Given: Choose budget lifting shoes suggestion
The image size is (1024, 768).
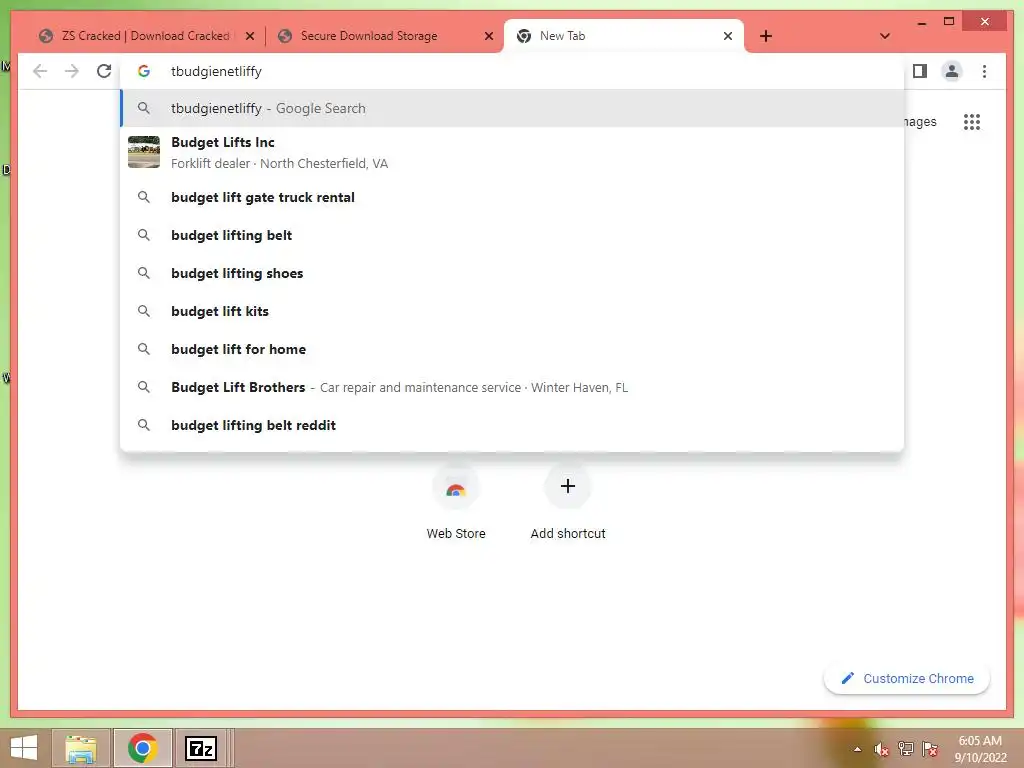Looking at the screenshot, I should 512,273.
